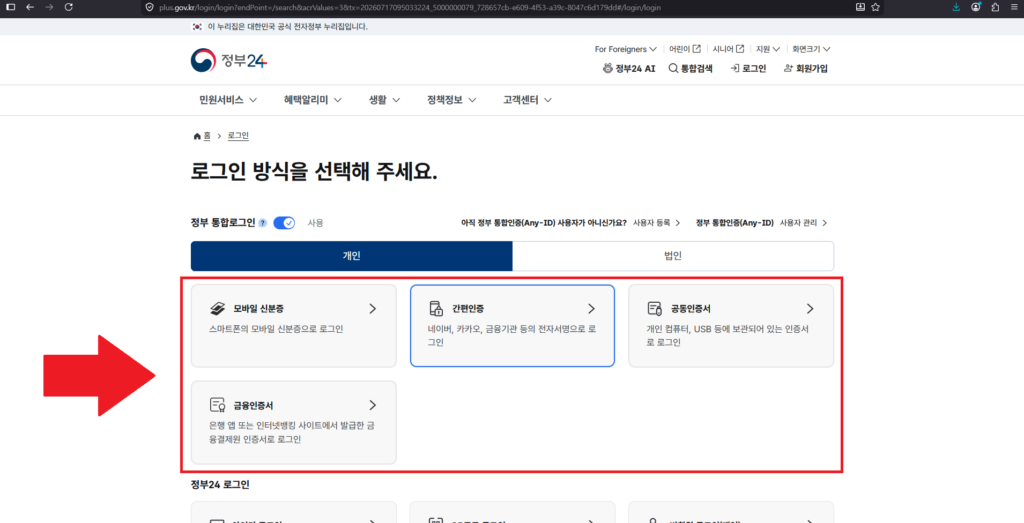Select the 개인 tab
Viewport: 1024px width, 523px height.
pos(351,256)
